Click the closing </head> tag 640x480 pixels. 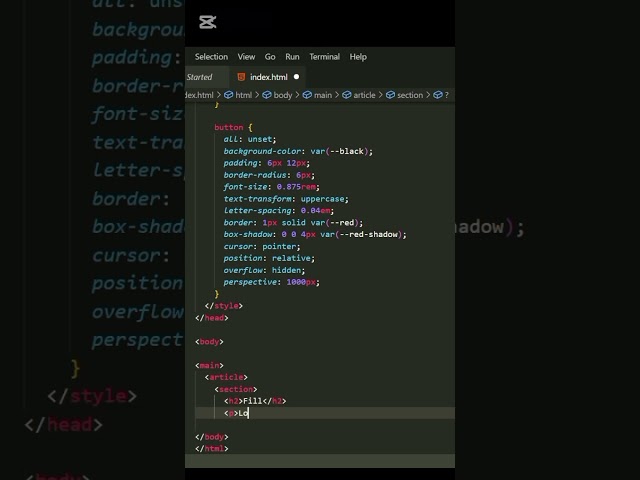pyautogui.click(x=211, y=318)
